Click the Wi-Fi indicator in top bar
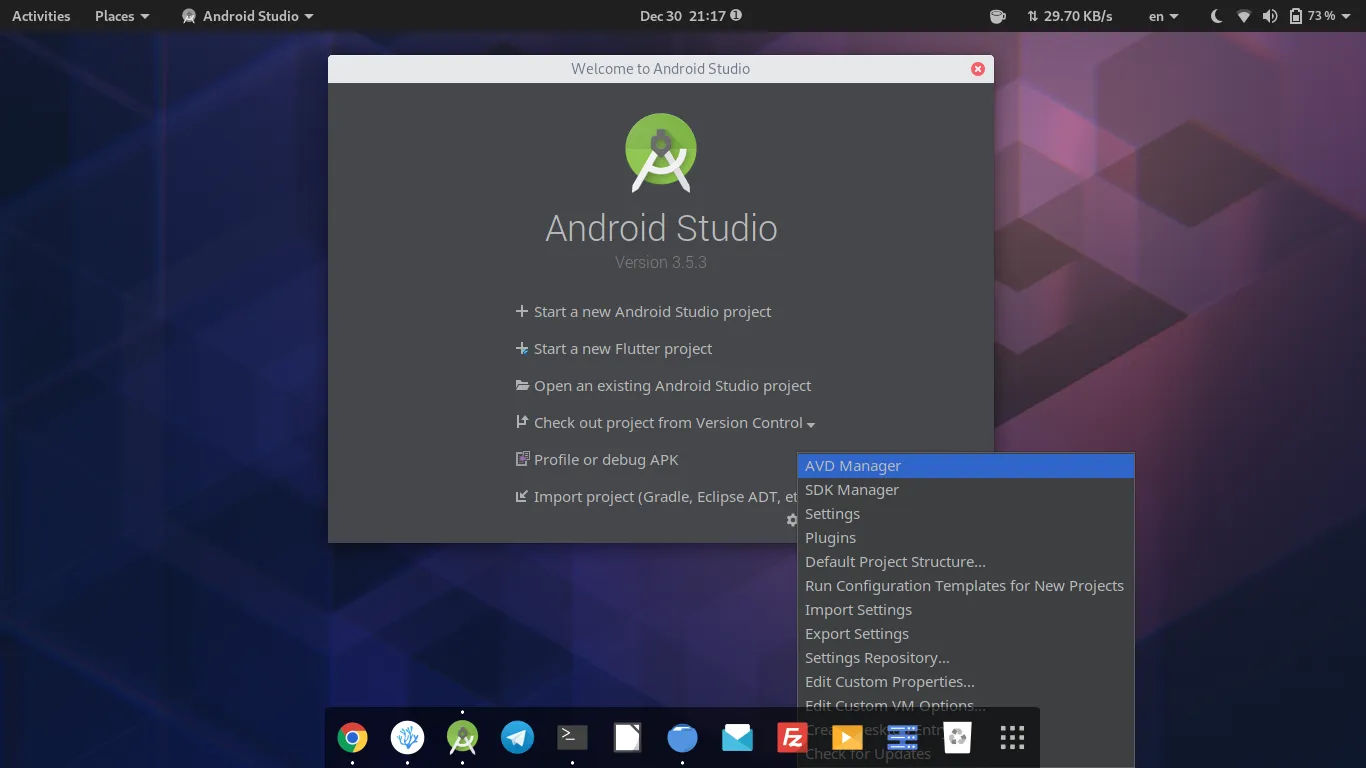 [x=1244, y=16]
